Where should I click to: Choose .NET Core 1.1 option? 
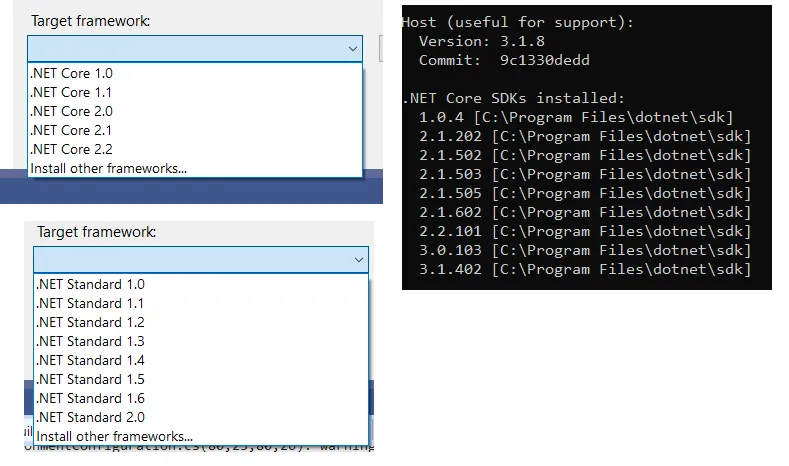click(x=195, y=93)
